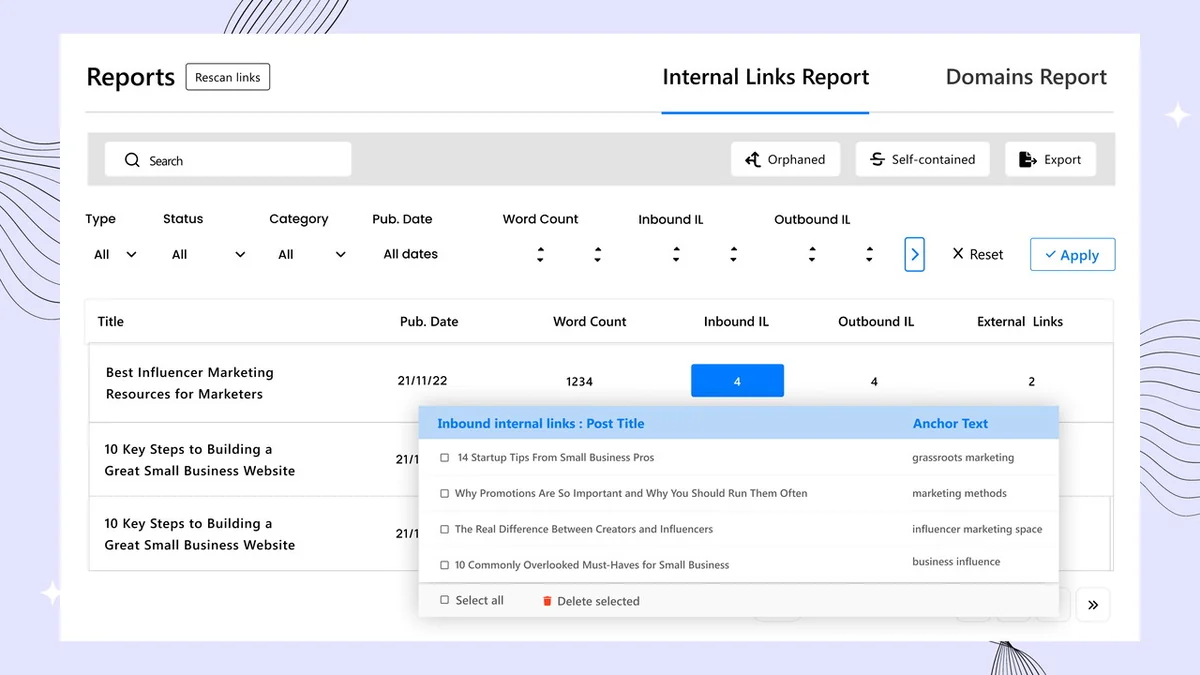This screenshot has width=1200, height=675.
Task: Click the Orphaned filter icon
Action: pos(753,160)
